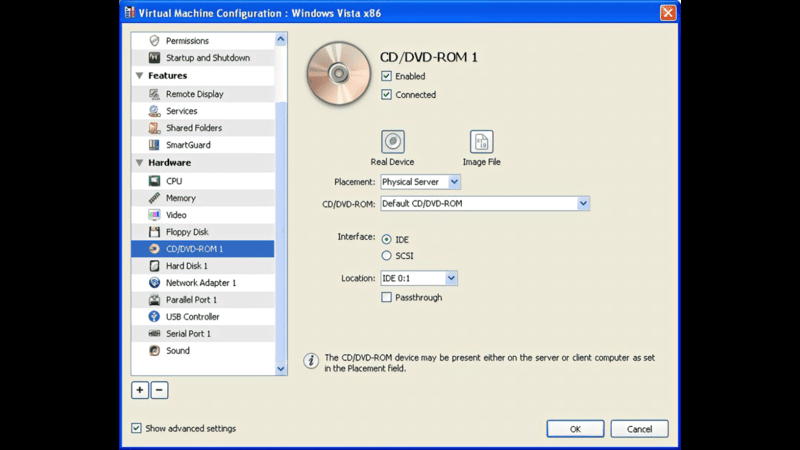Image resolution: width=800 pixels, height=450 pixels.
Task: Click the CD/DVD-ROM 1 disc icon in sidebar
Action: (154, 249)
